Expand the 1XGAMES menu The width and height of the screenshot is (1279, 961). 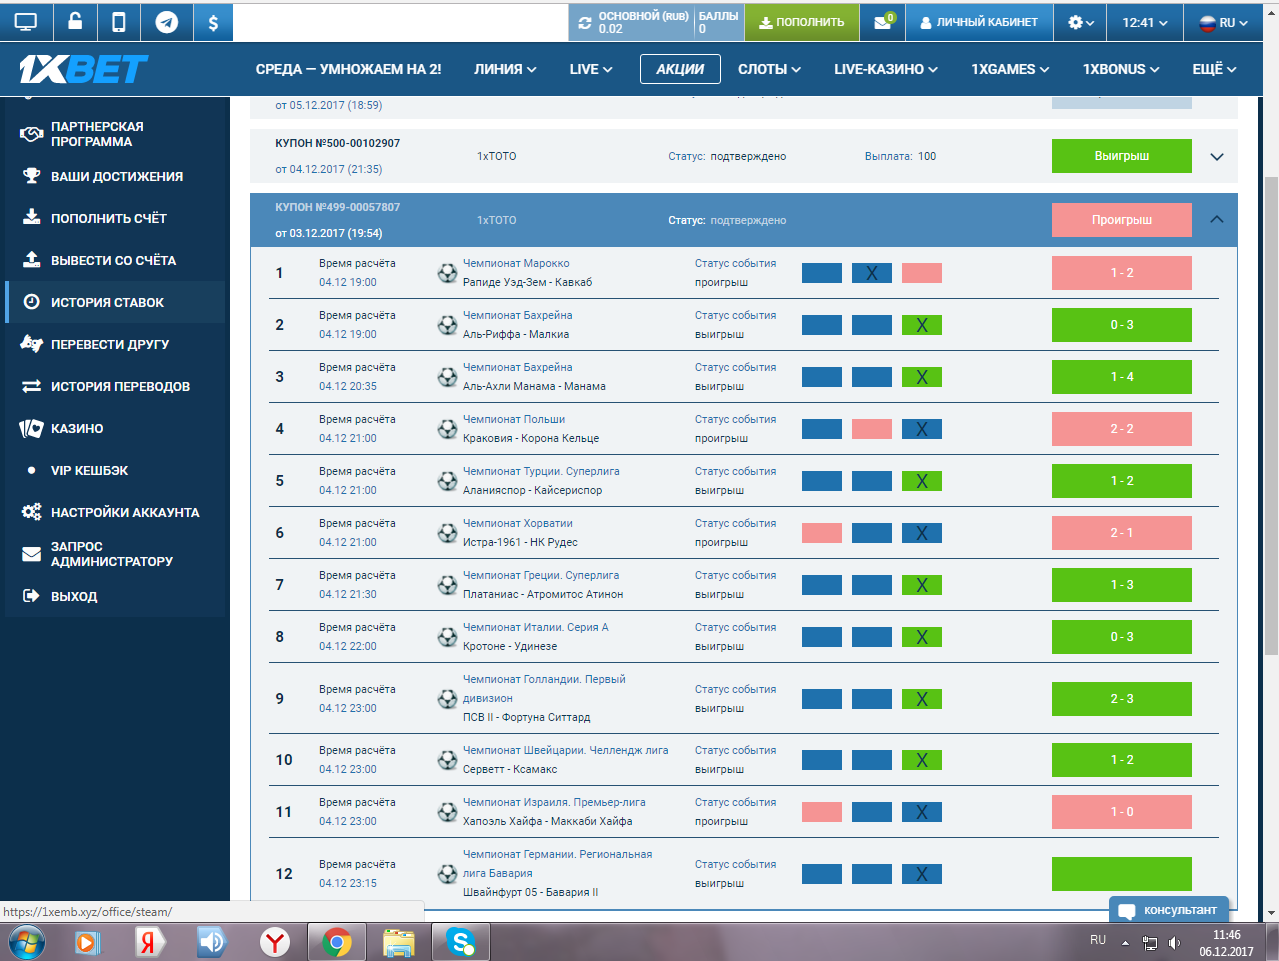pos(1010,69)
